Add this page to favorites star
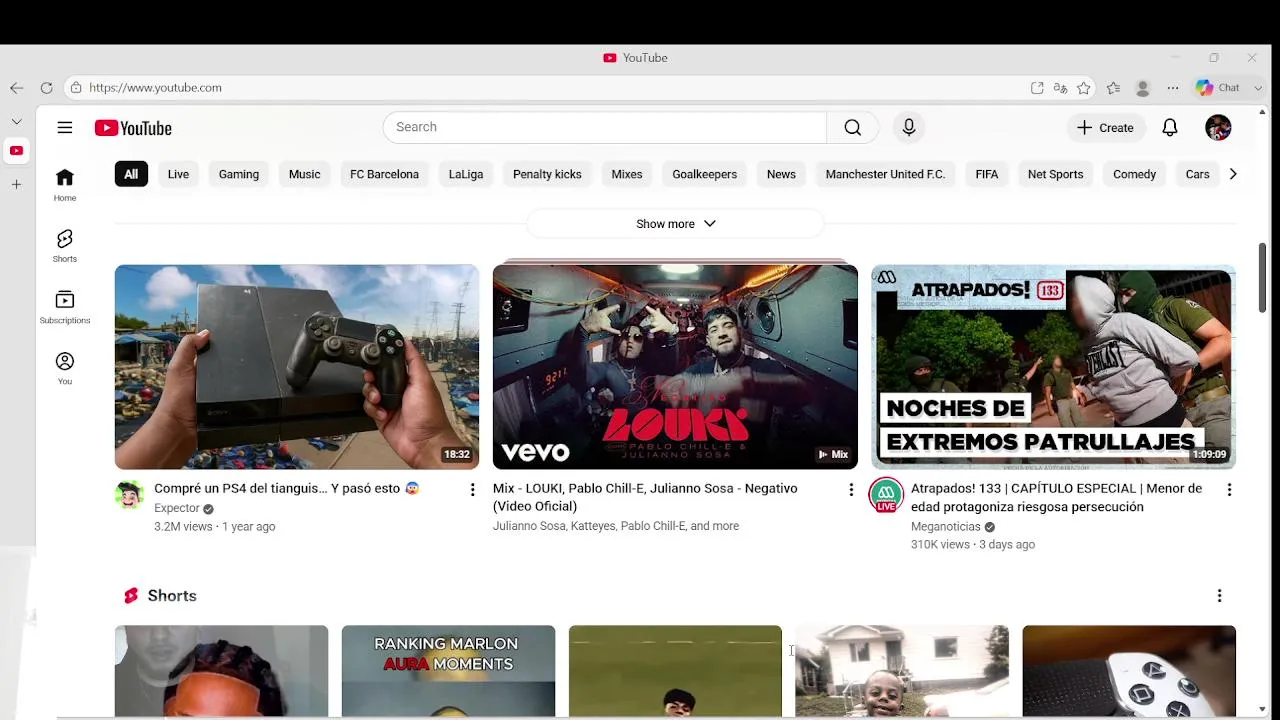The height and width of the screenshot is (720, 1280). point(1084,88)
